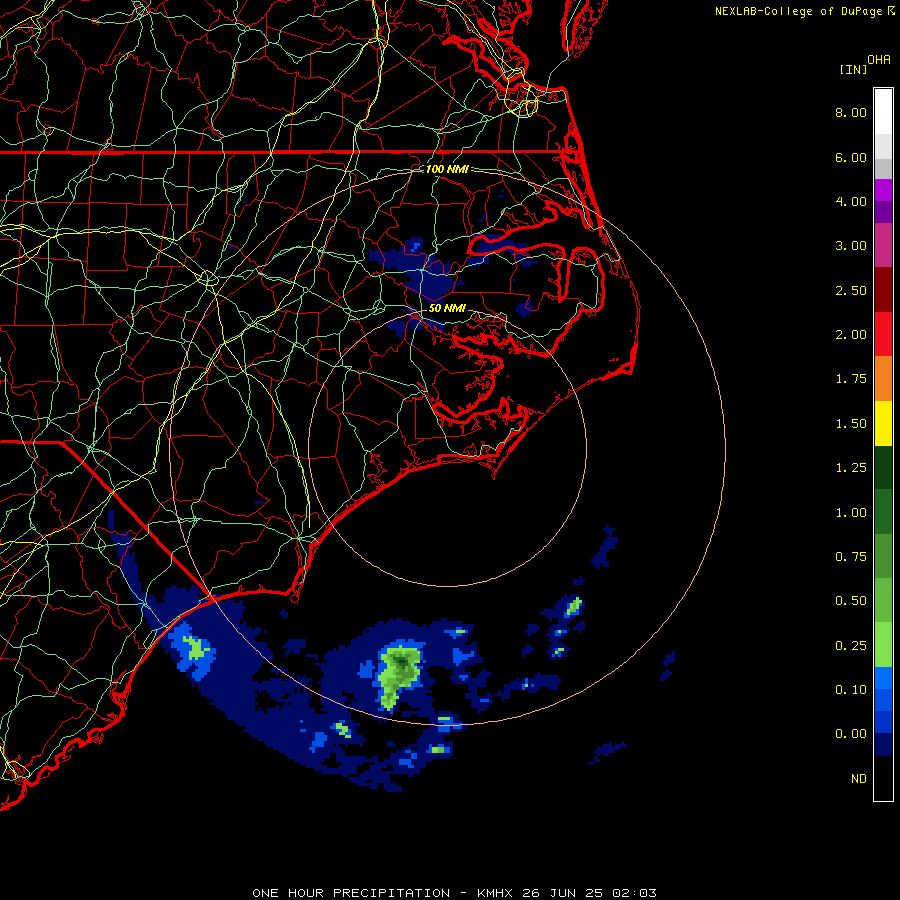Click the dark green core of the offshore rain cell
The width and height of the screenshot is (900, 900).
click(403, 662)
